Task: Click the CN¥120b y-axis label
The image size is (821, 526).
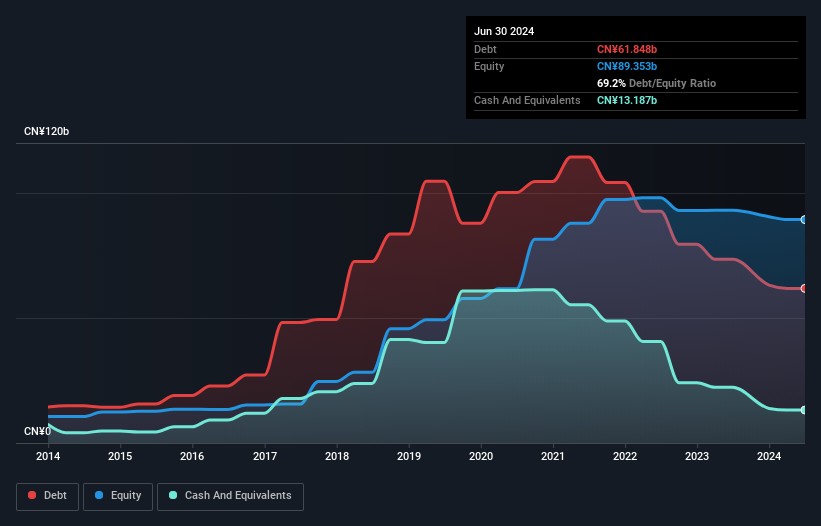Action: point(47,131)
